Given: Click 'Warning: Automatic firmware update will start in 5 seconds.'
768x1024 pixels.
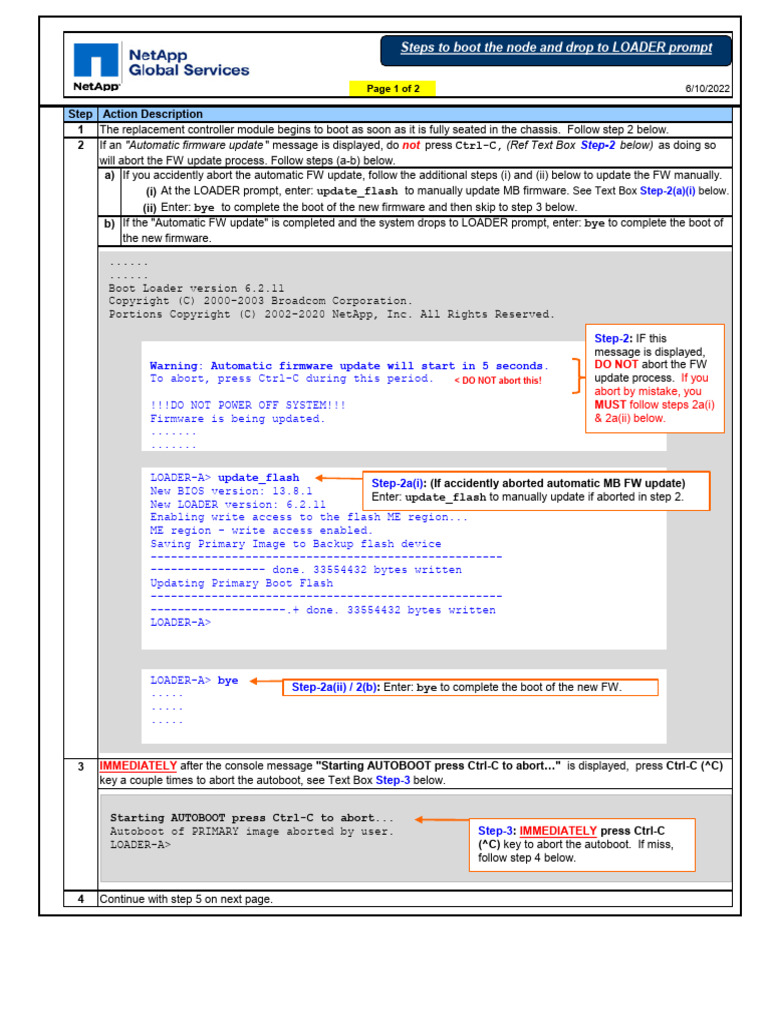Looking at the screenshot, I should [x=349, y=366].
